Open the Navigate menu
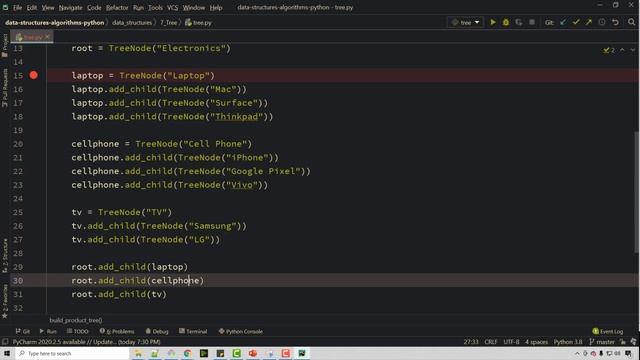 70,7
